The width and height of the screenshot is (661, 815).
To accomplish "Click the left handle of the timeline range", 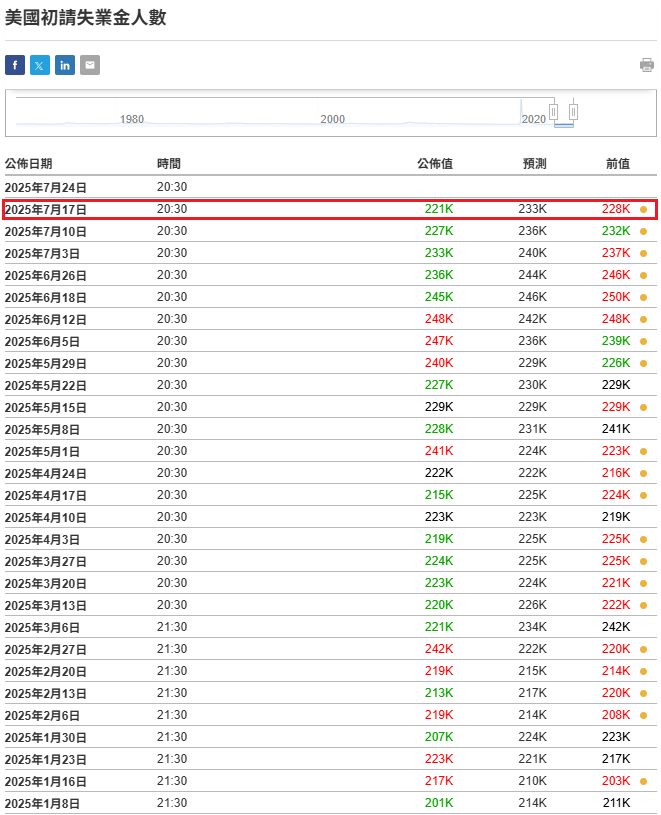I will point(553,112).
